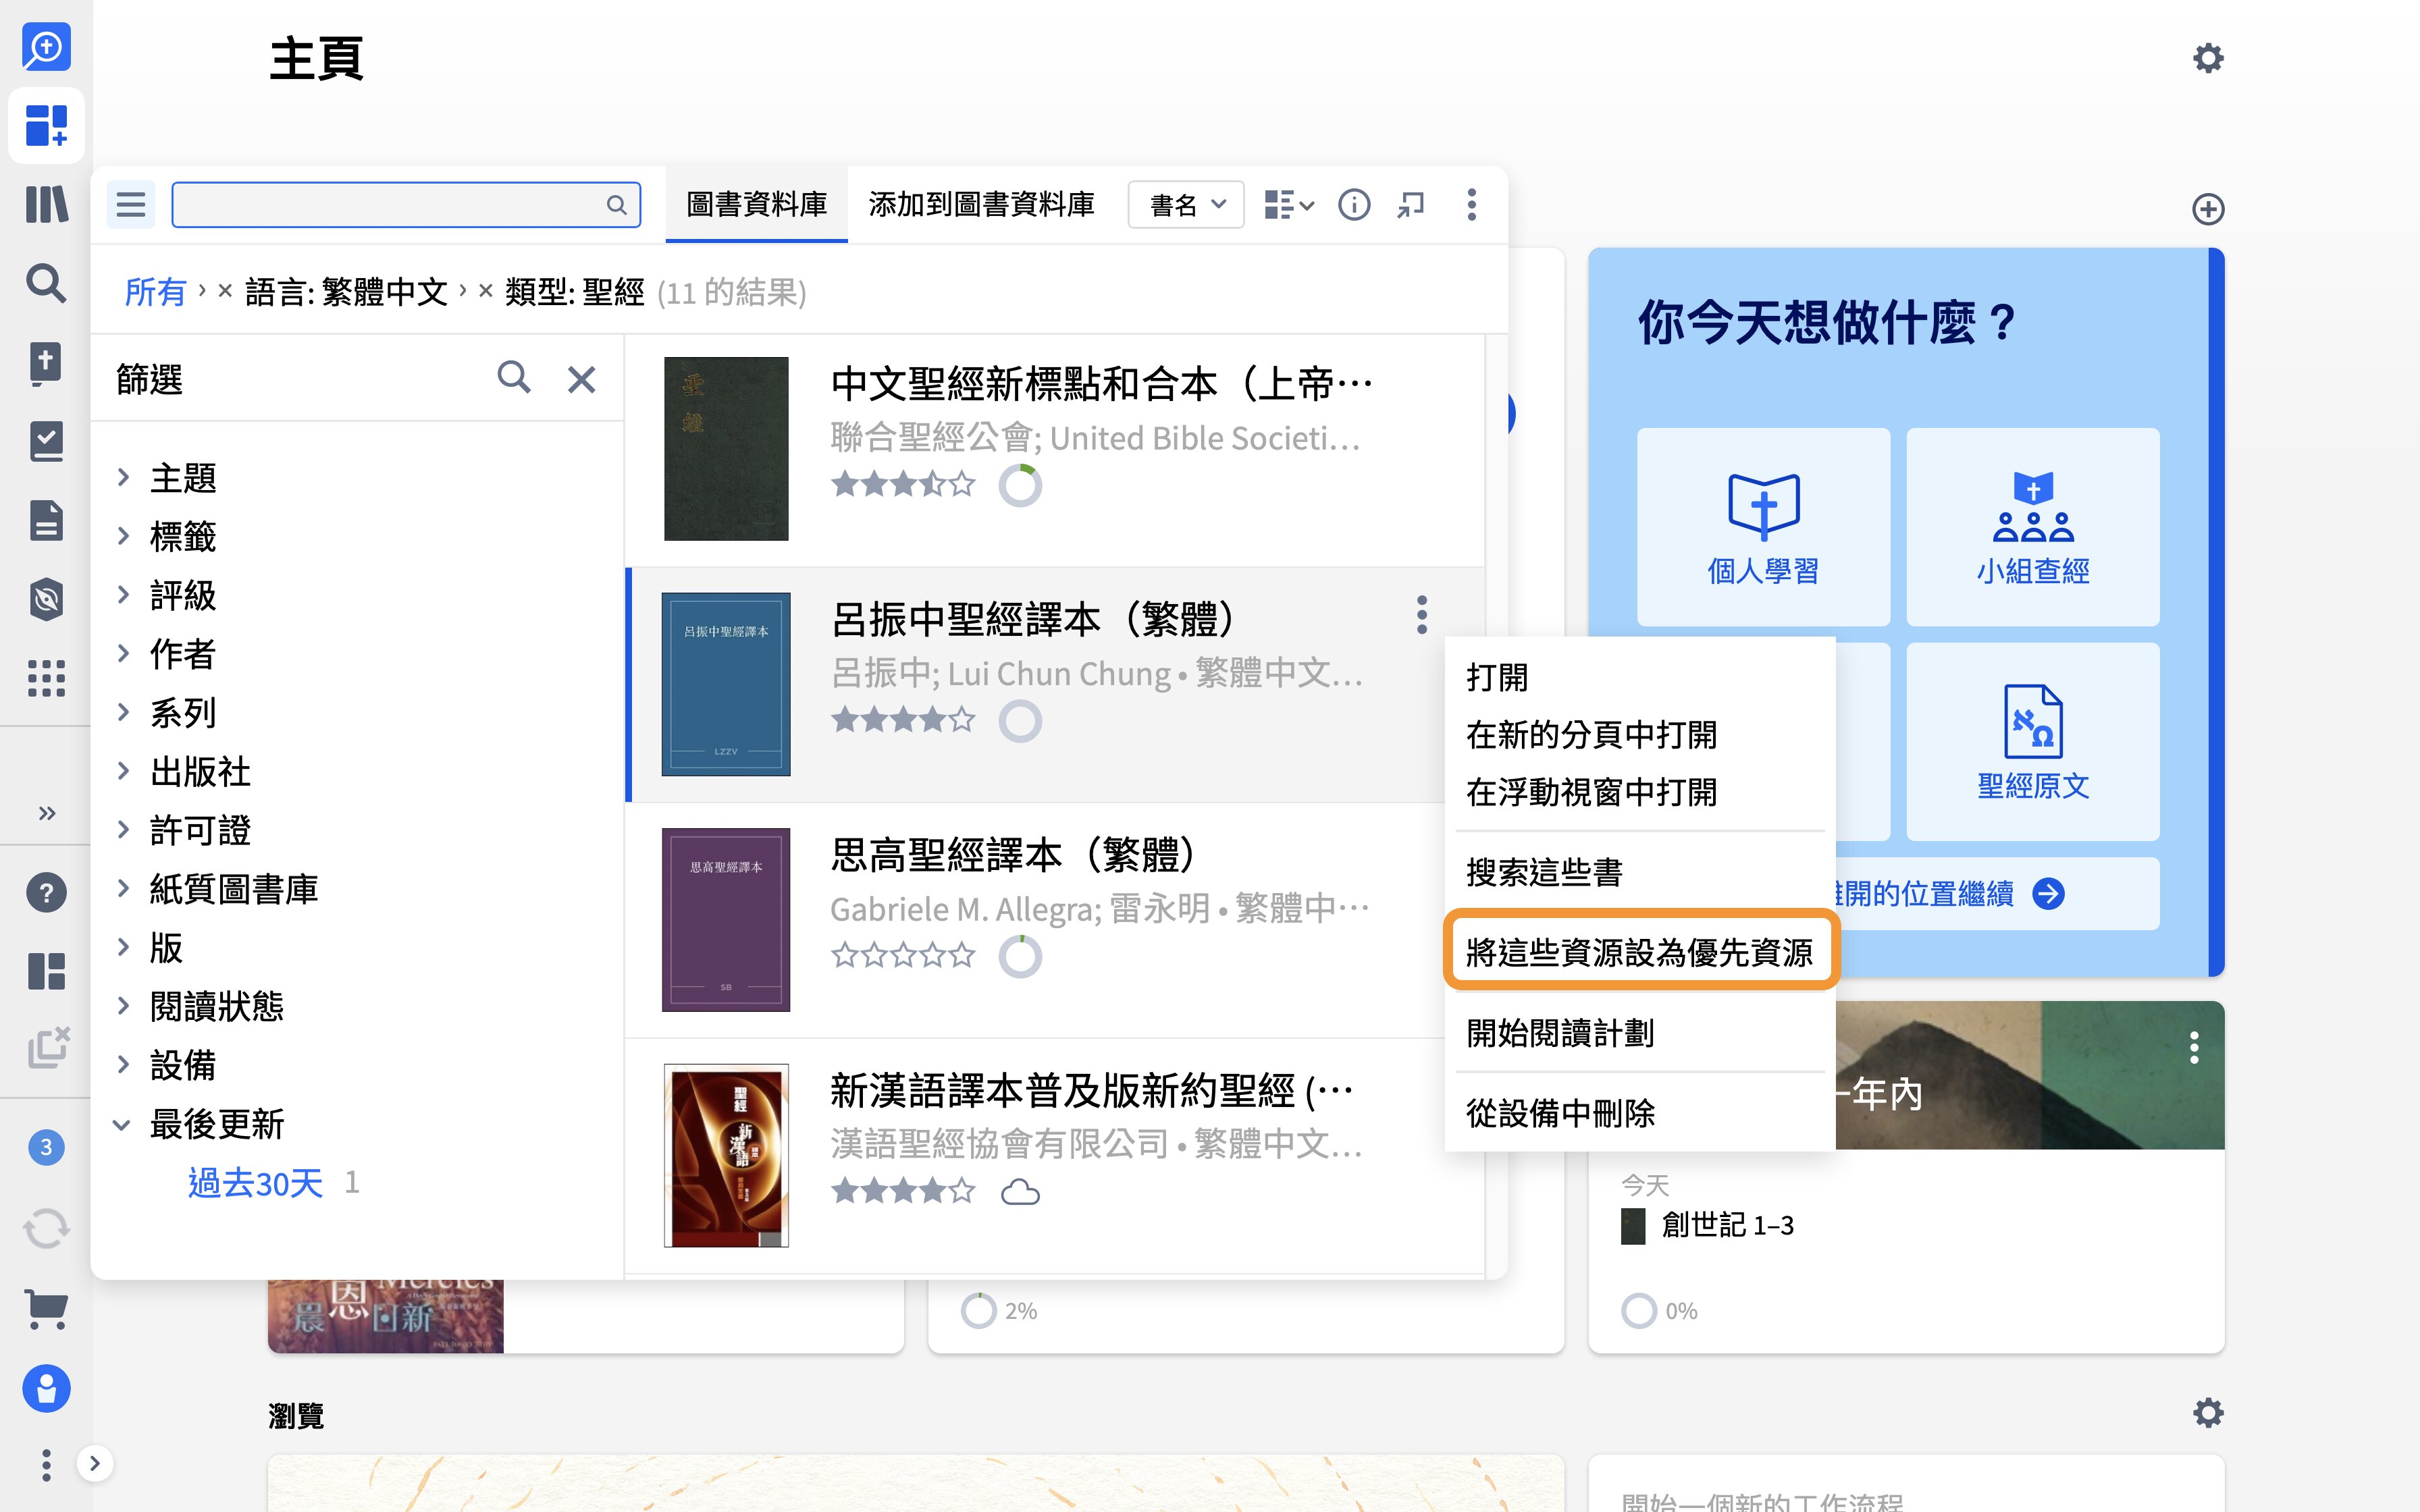
Task: Choose 搜索這些書 from context menu
Action: [1639, 872]
